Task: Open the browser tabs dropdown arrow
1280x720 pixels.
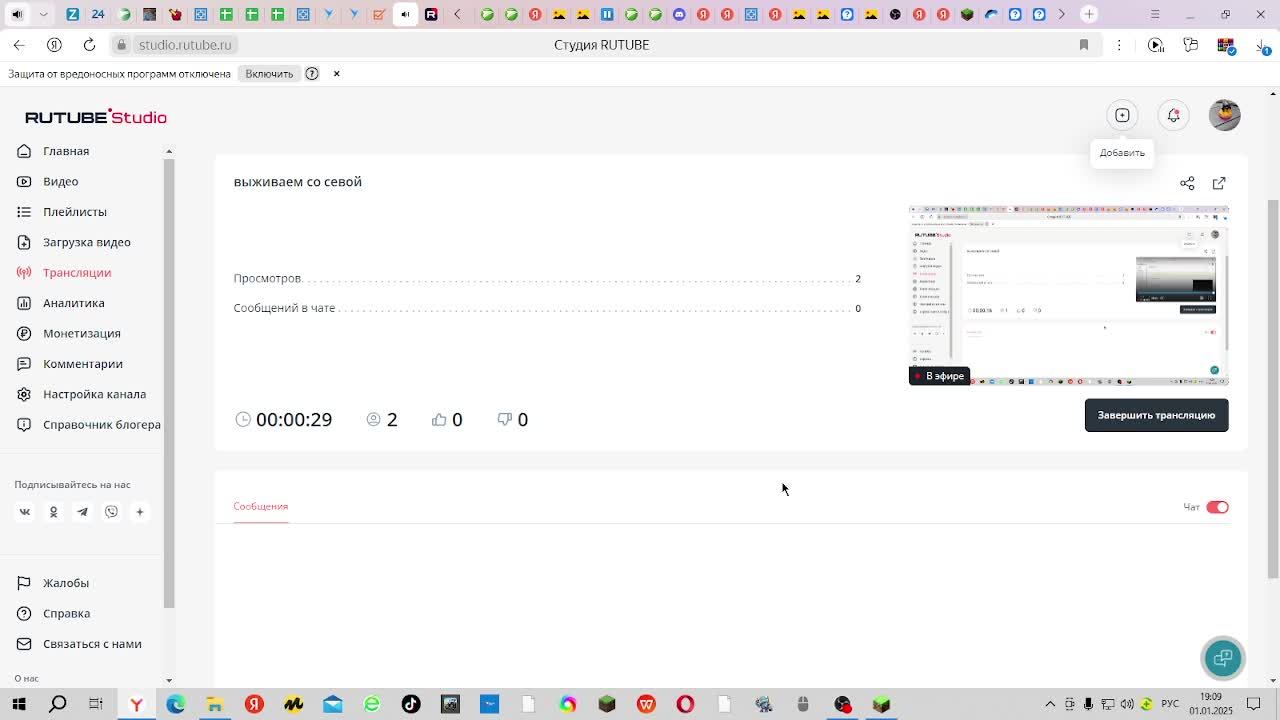Action: click(x=44, y=14)
